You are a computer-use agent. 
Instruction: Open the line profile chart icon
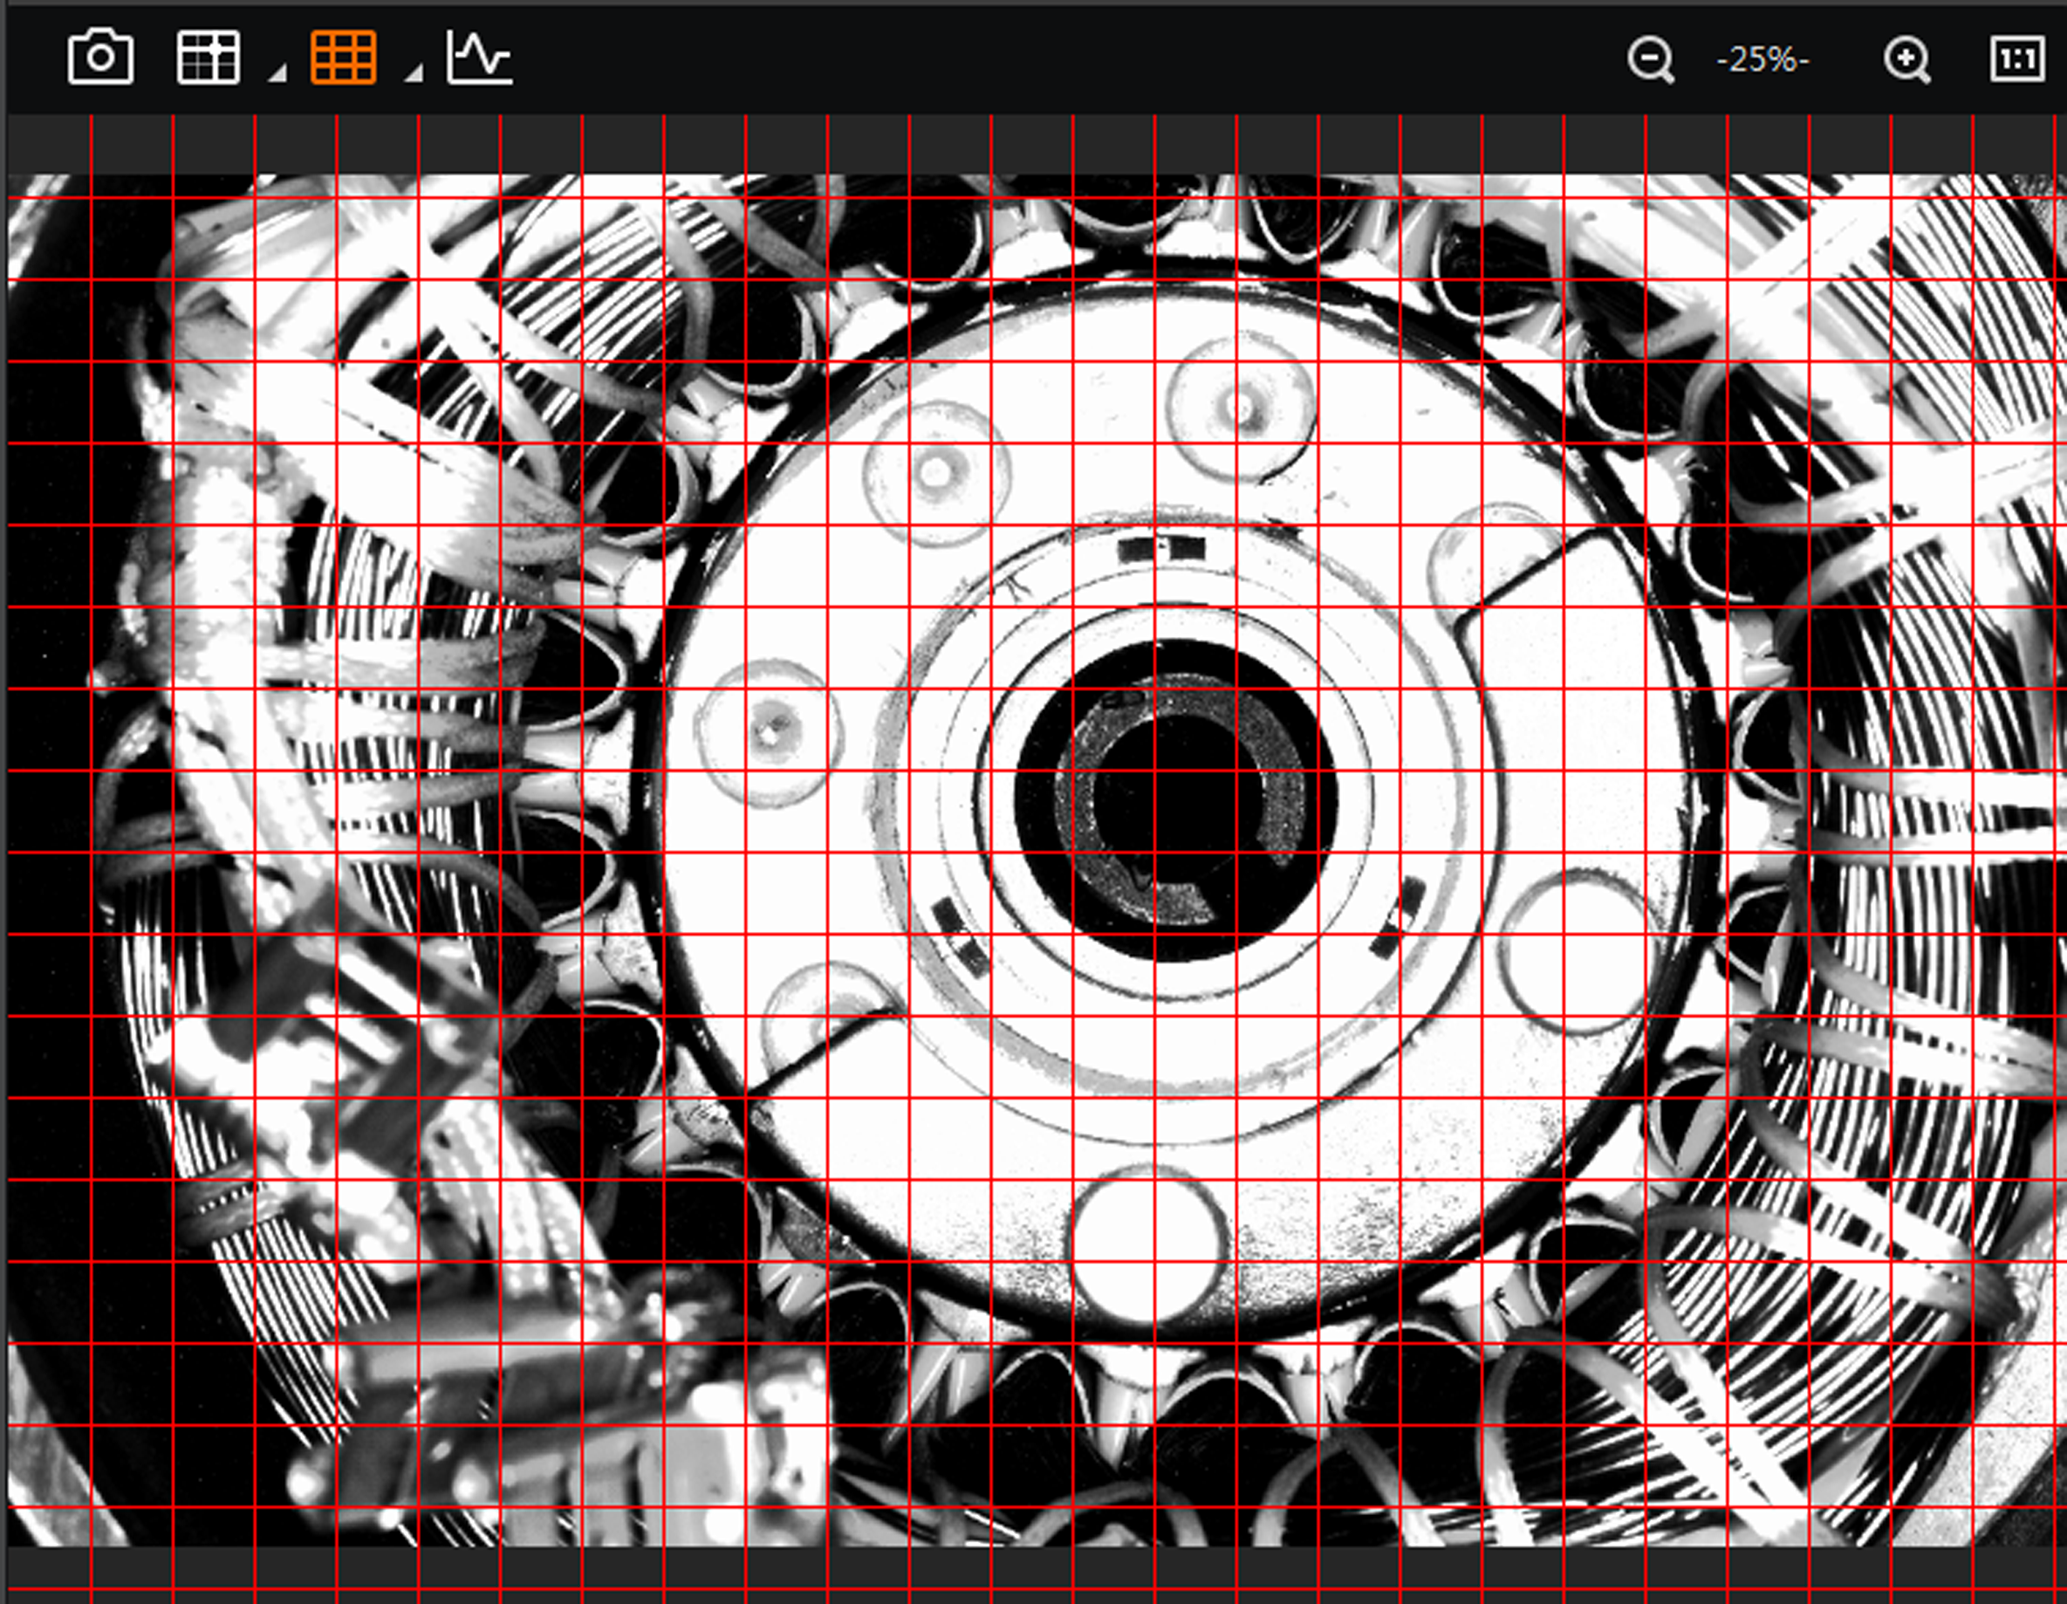(479, 58)
